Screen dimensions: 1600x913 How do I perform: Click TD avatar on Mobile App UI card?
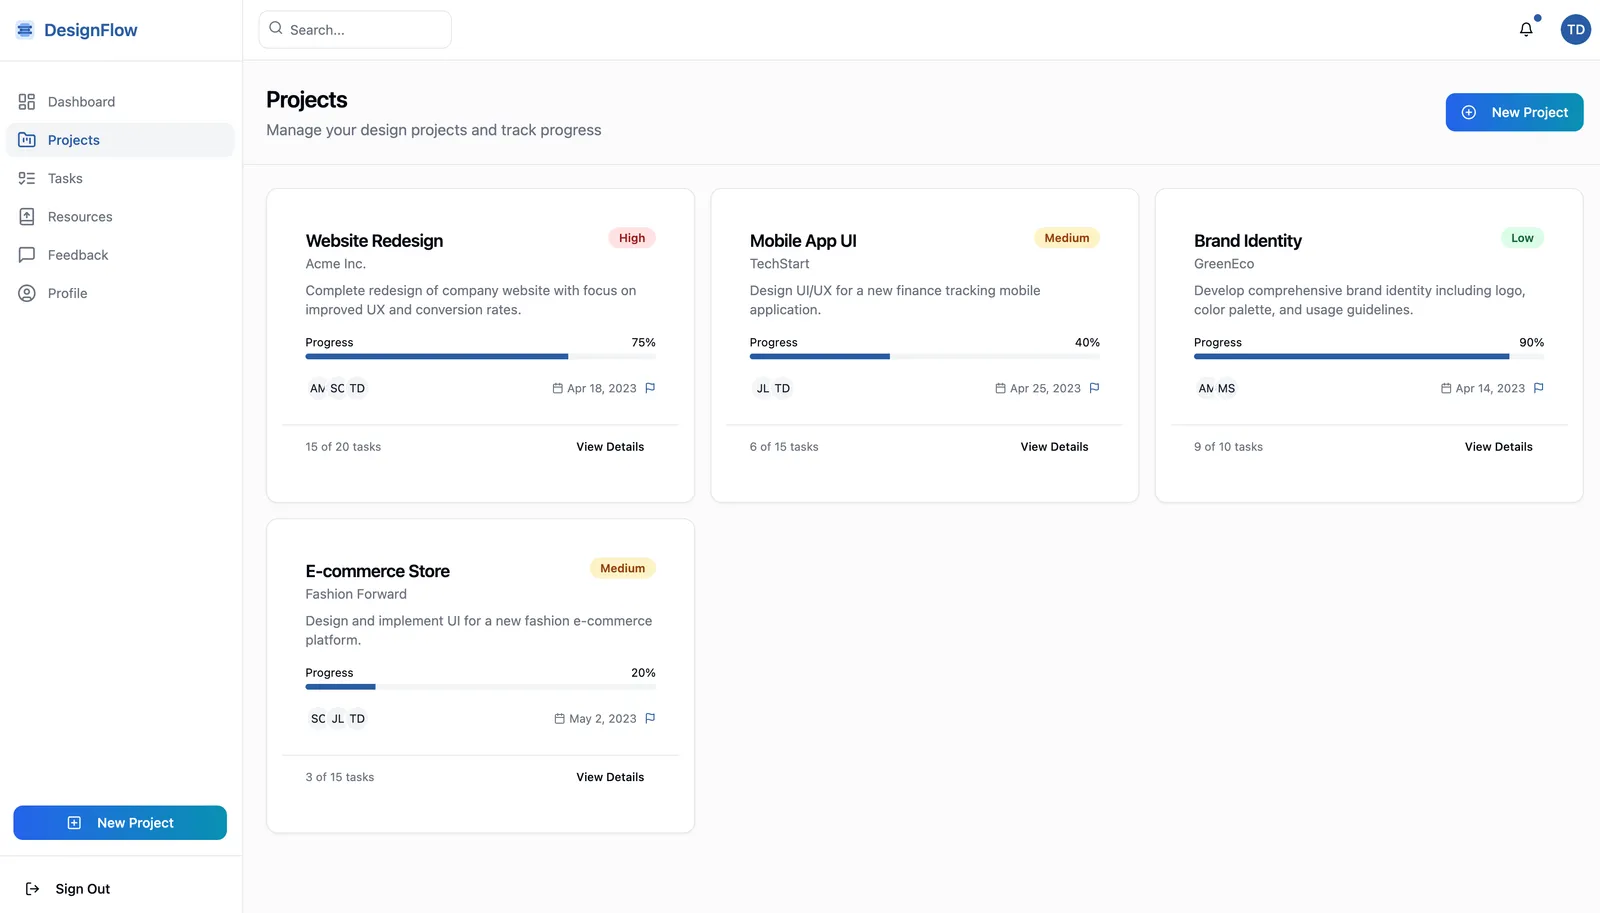782,388
